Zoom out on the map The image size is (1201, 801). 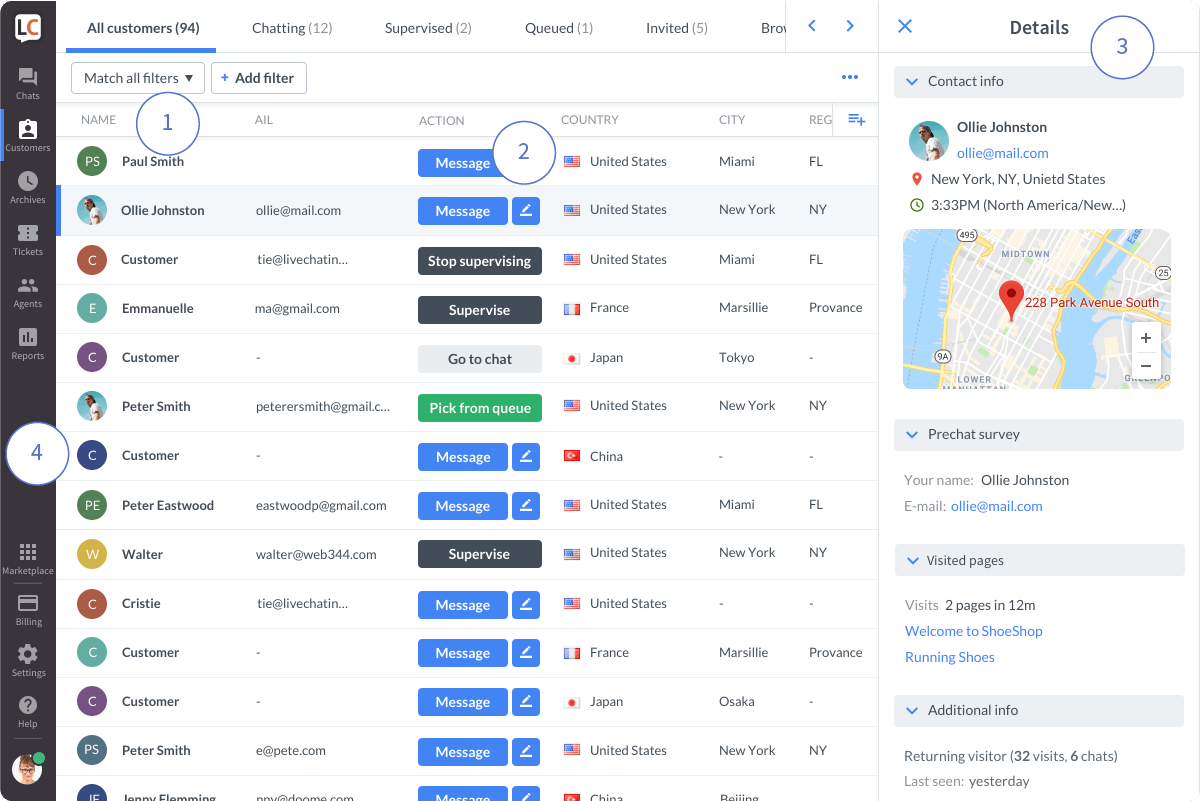[x=1146, y=366]
